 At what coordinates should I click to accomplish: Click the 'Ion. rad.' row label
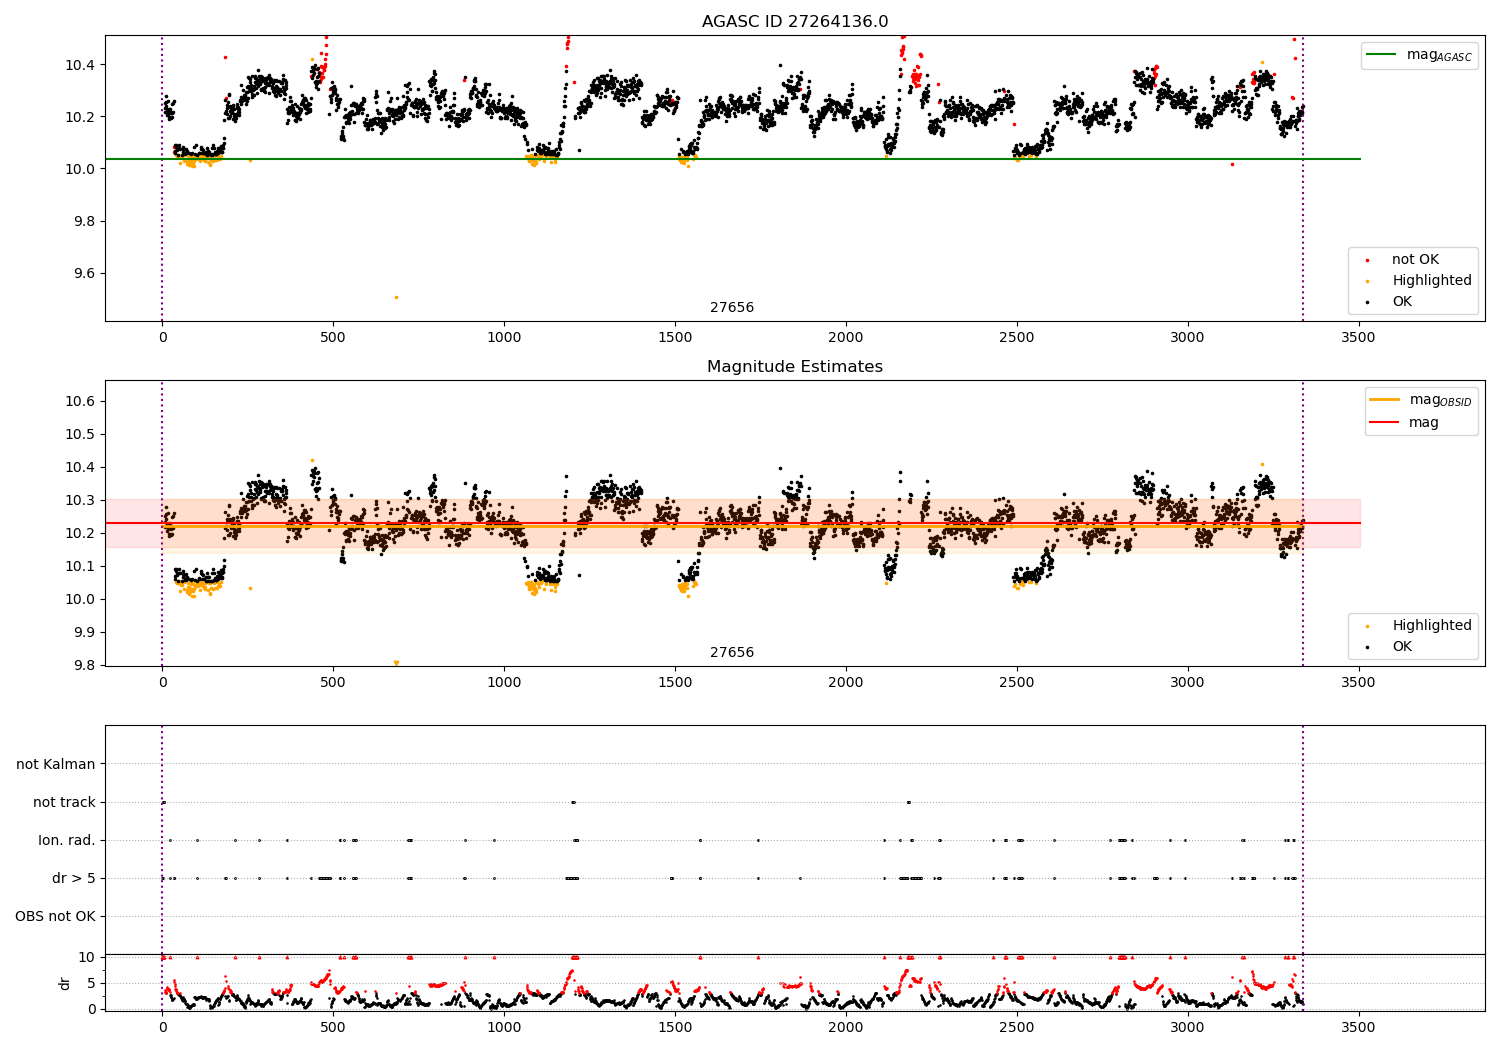tap(67, 841)
